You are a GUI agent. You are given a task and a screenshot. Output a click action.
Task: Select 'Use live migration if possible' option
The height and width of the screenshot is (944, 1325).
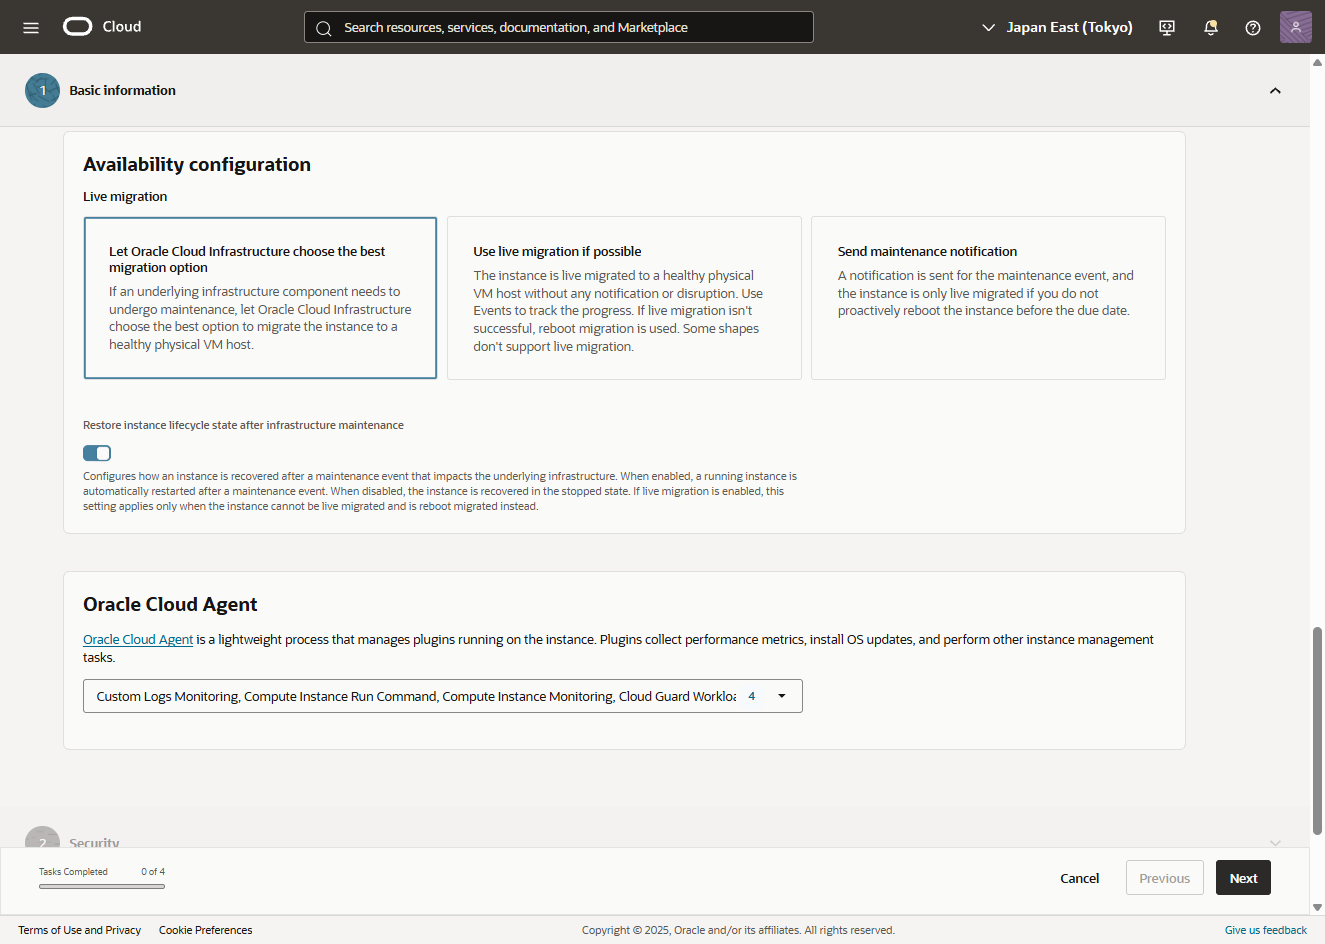(624, 298)
